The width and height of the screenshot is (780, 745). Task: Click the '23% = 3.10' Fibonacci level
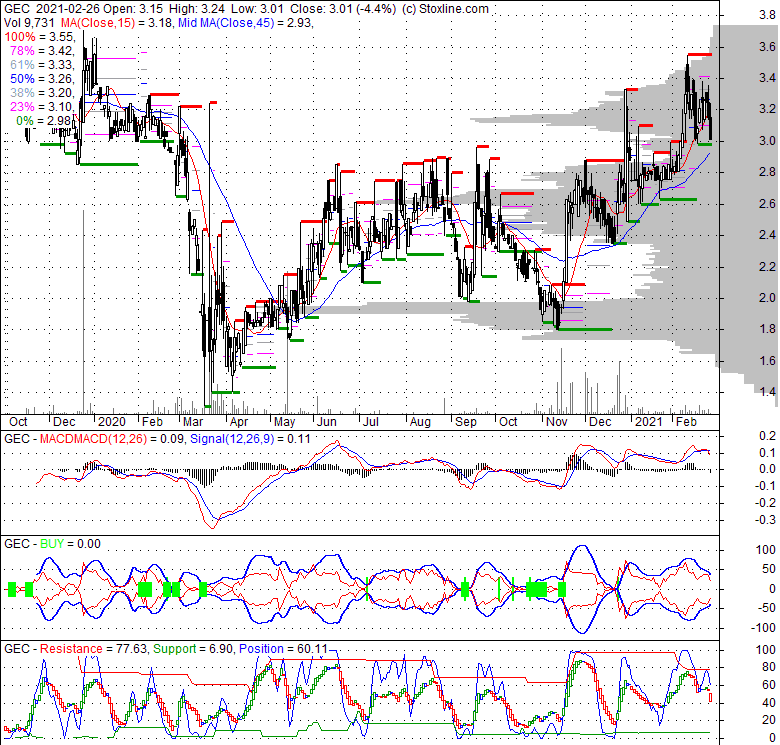tap(42, 106)
